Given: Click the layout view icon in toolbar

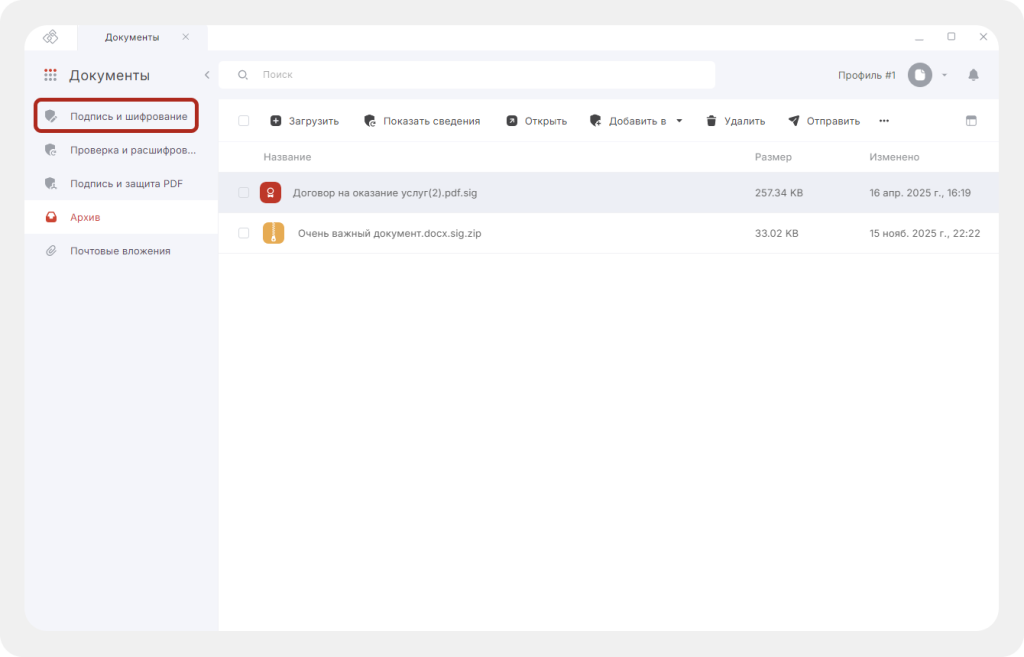Looking at the screenshot, I should coord(970,121).
